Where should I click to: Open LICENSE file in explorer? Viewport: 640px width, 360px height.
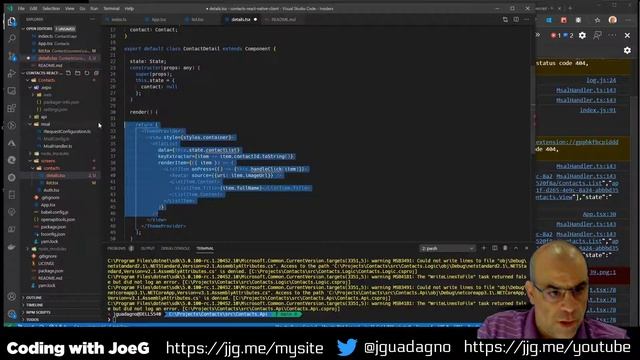[x=46, y=264]
